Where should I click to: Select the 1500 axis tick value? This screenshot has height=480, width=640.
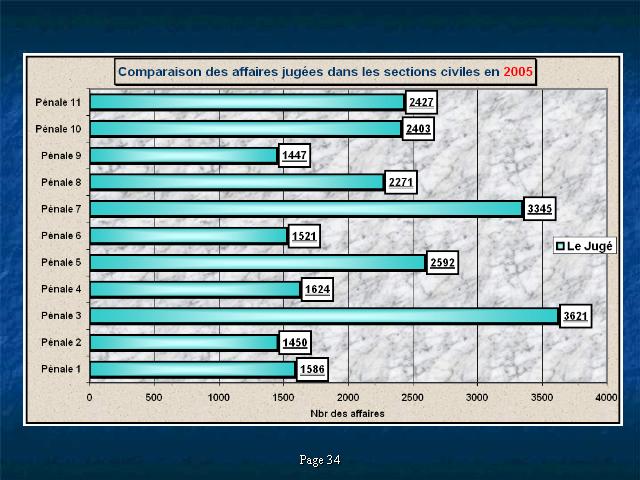[x=283, y=398]
